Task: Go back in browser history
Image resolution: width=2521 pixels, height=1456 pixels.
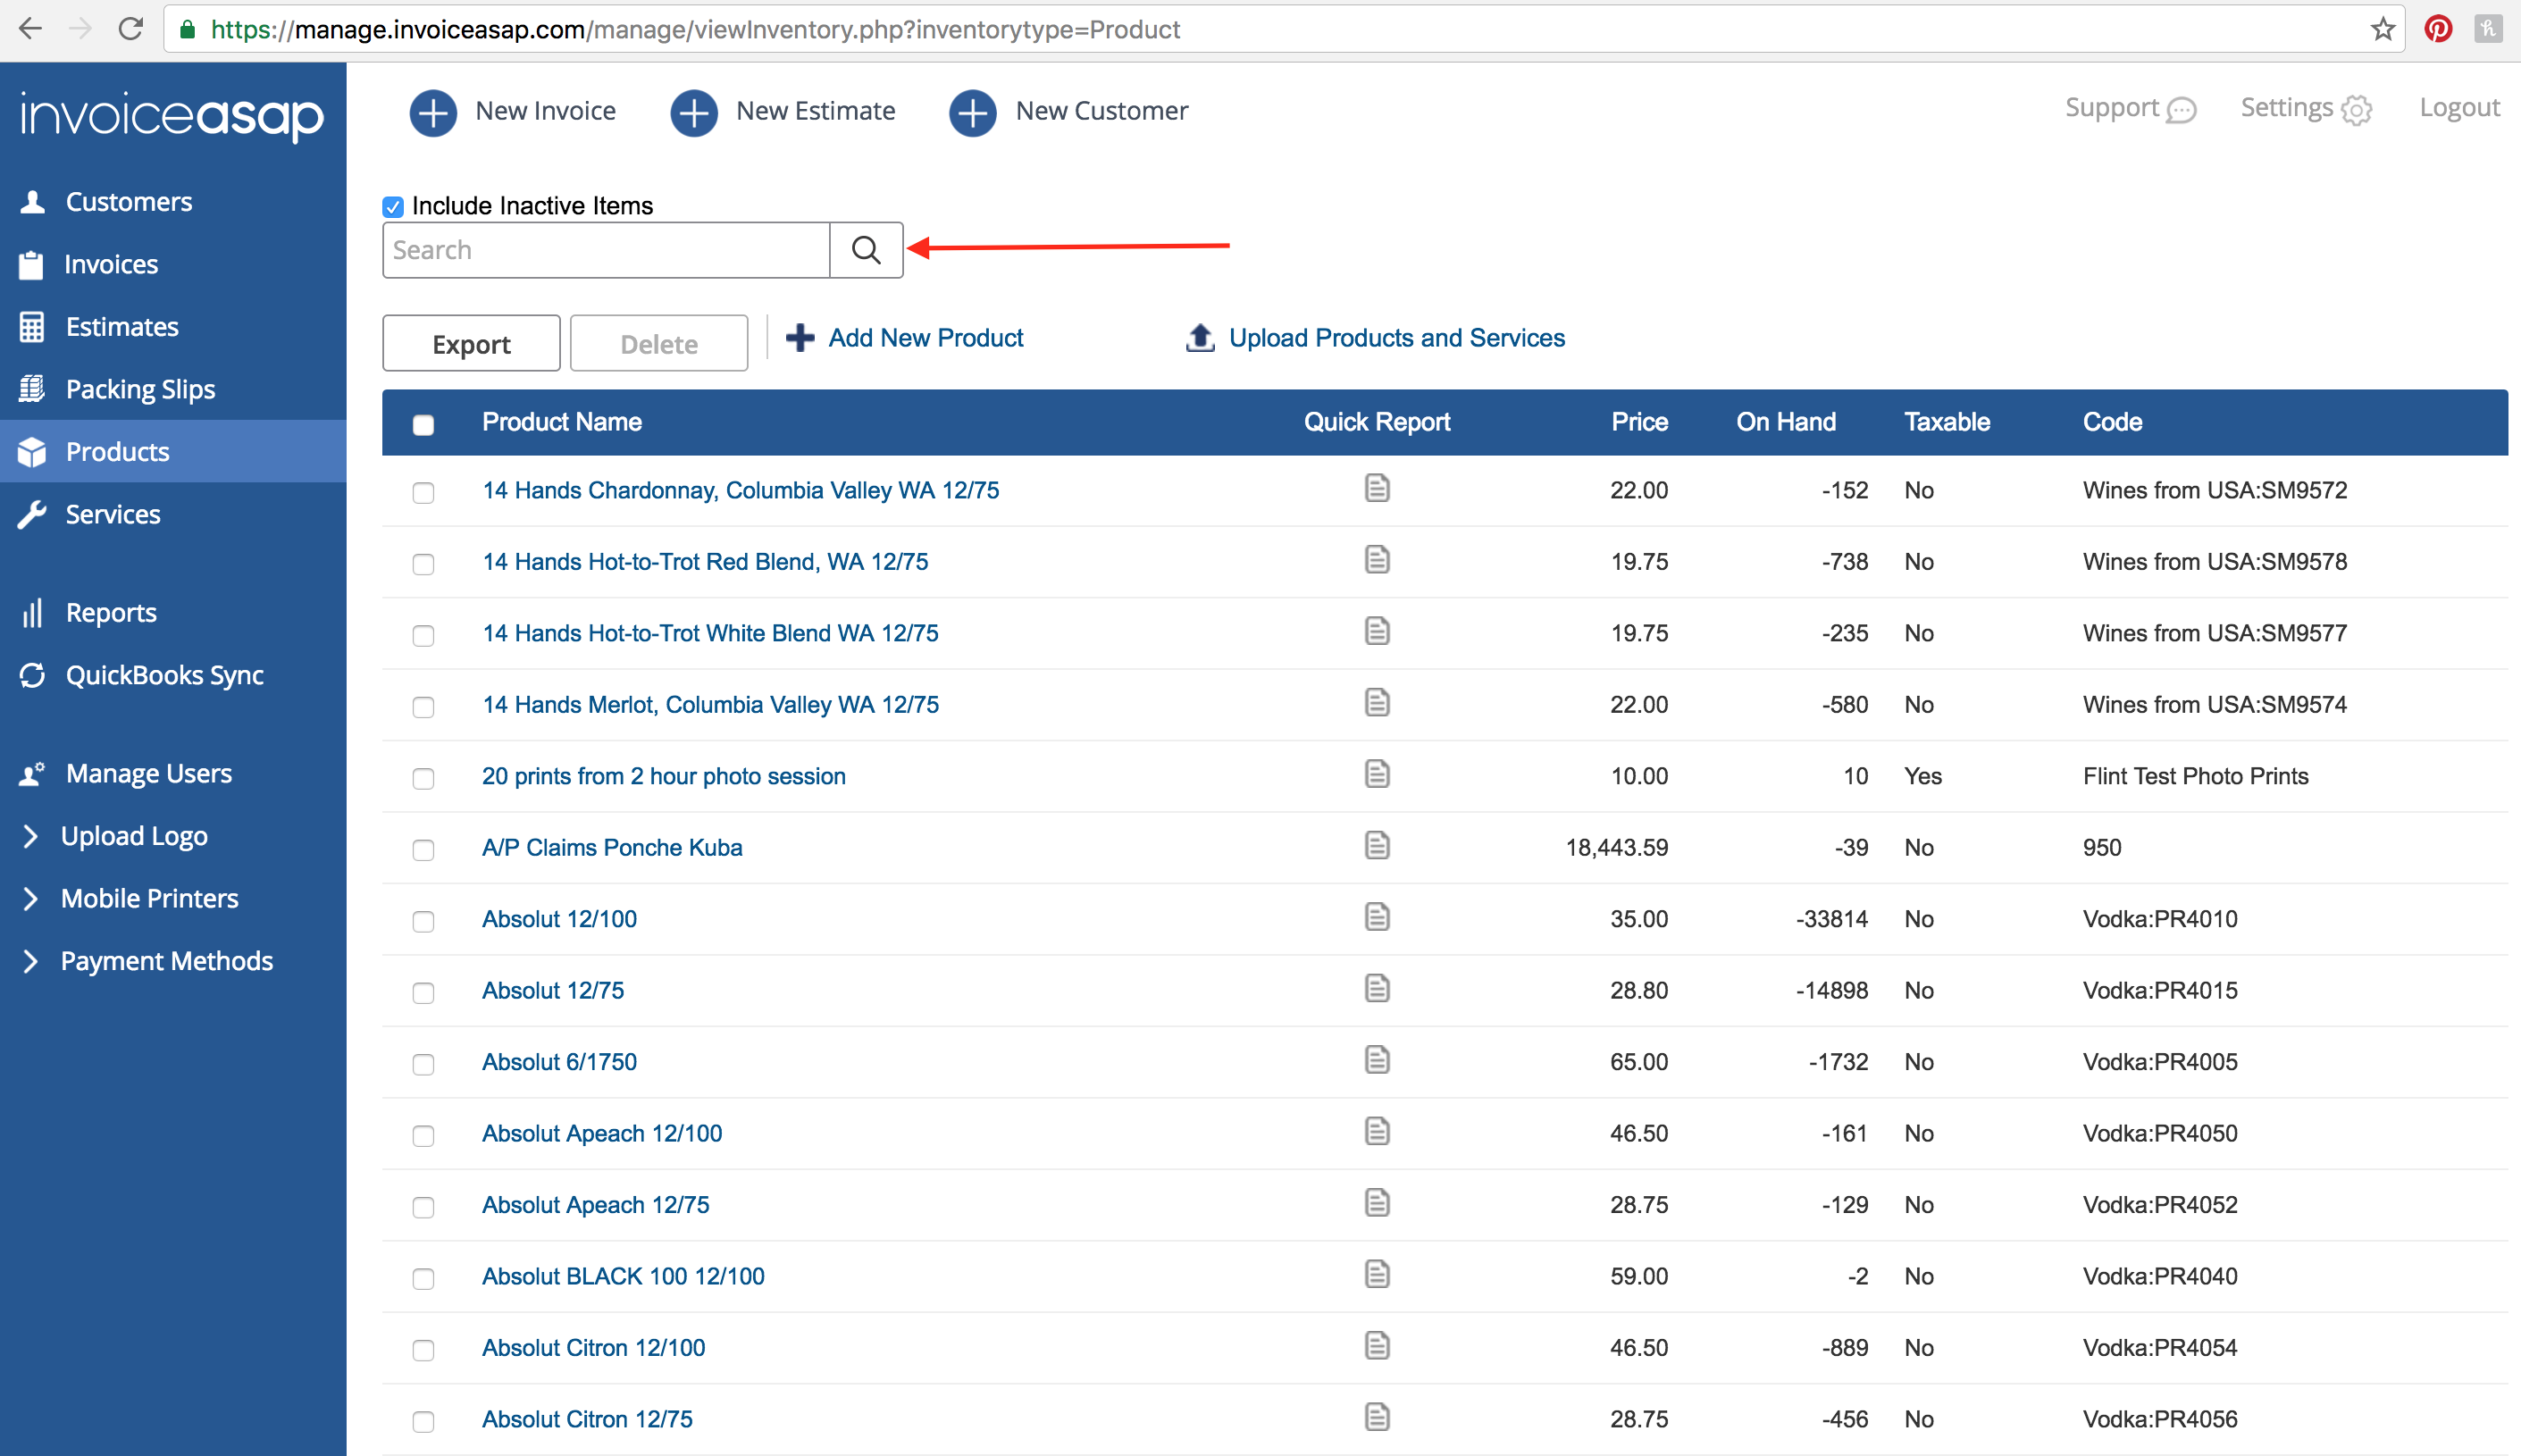Action: 31,29
